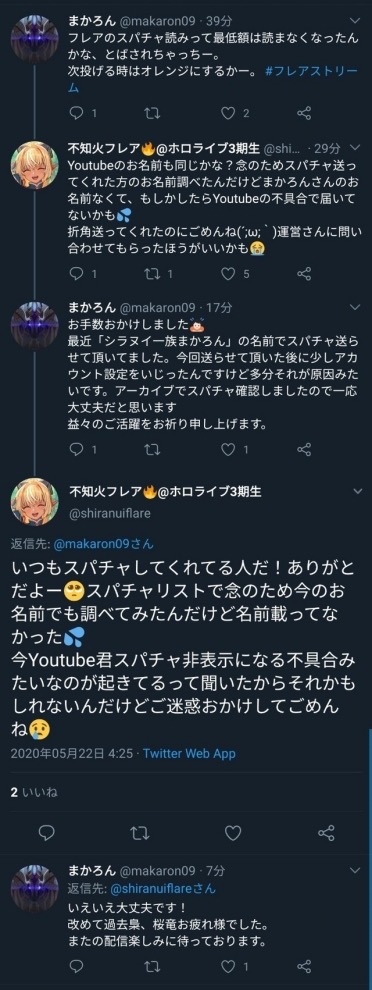This screenshot has height=990, width=372.
Task: Share the 29分 Flare tweet
Action: click(304, 274)
